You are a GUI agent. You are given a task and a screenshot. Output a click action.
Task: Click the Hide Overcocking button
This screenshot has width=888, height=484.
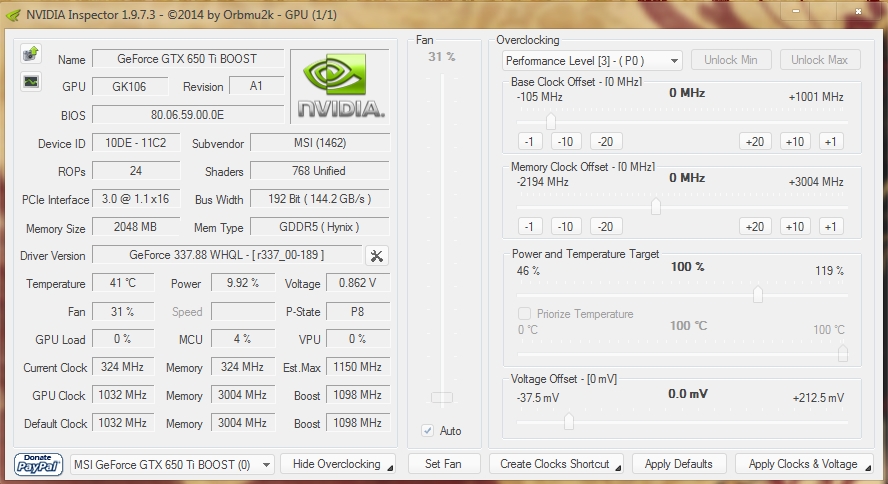pos(338,464)
